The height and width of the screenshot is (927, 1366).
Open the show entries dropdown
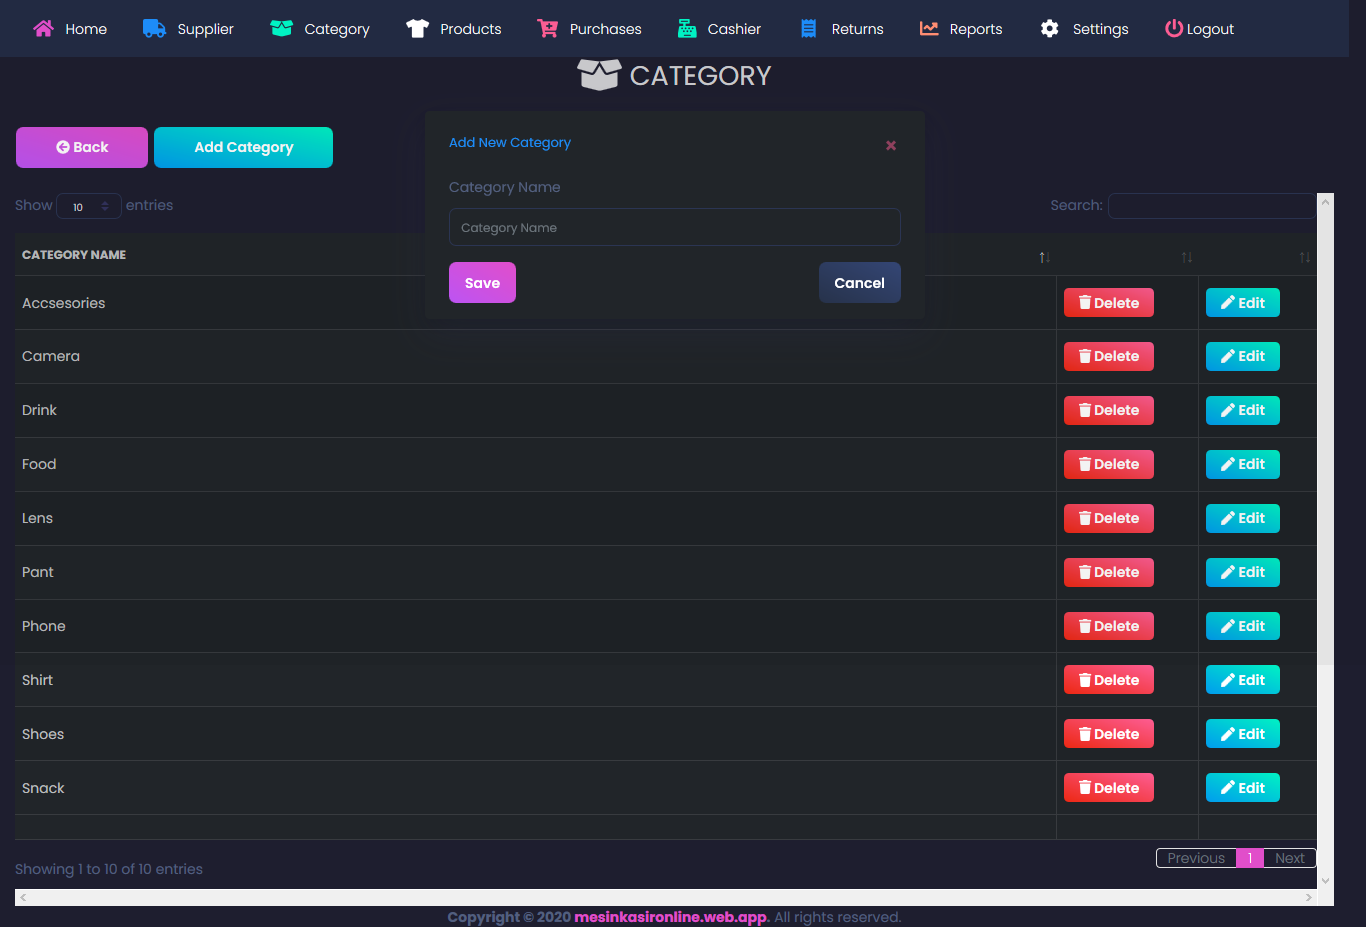(x=89, y=206)
